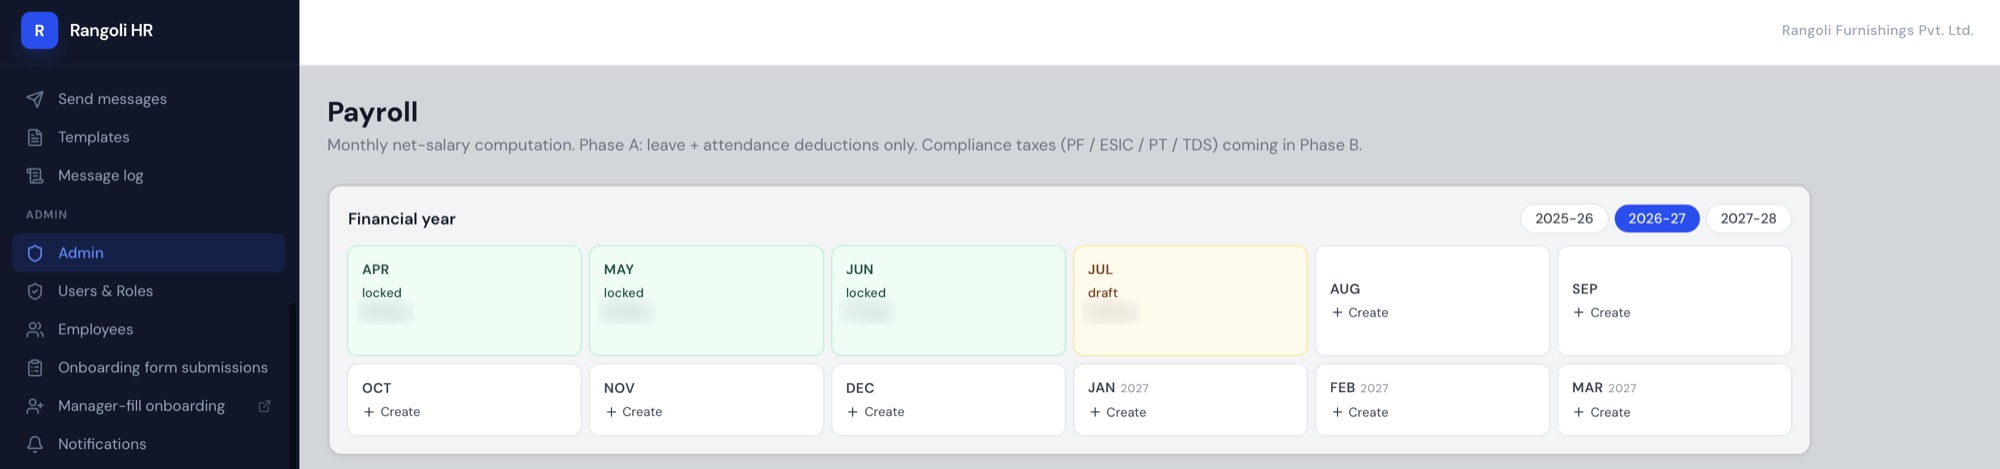Screen dimensions: 2000x469
Task: Switch to financial year 2027-28
Action: point(1748,218)
